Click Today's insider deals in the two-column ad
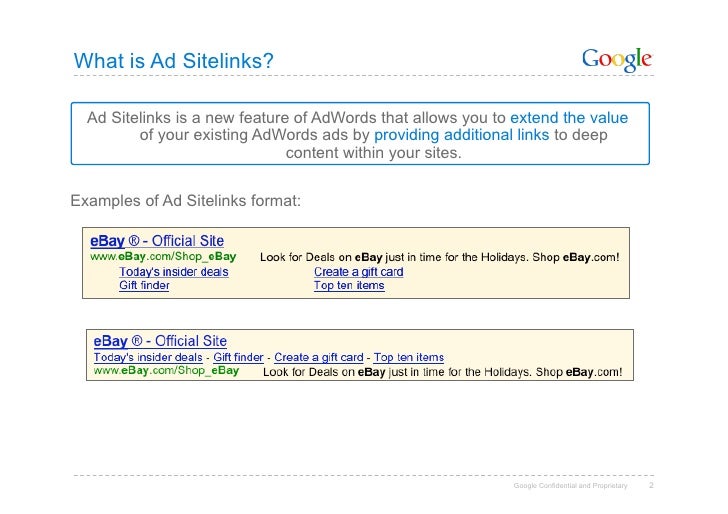 (173, 271)
